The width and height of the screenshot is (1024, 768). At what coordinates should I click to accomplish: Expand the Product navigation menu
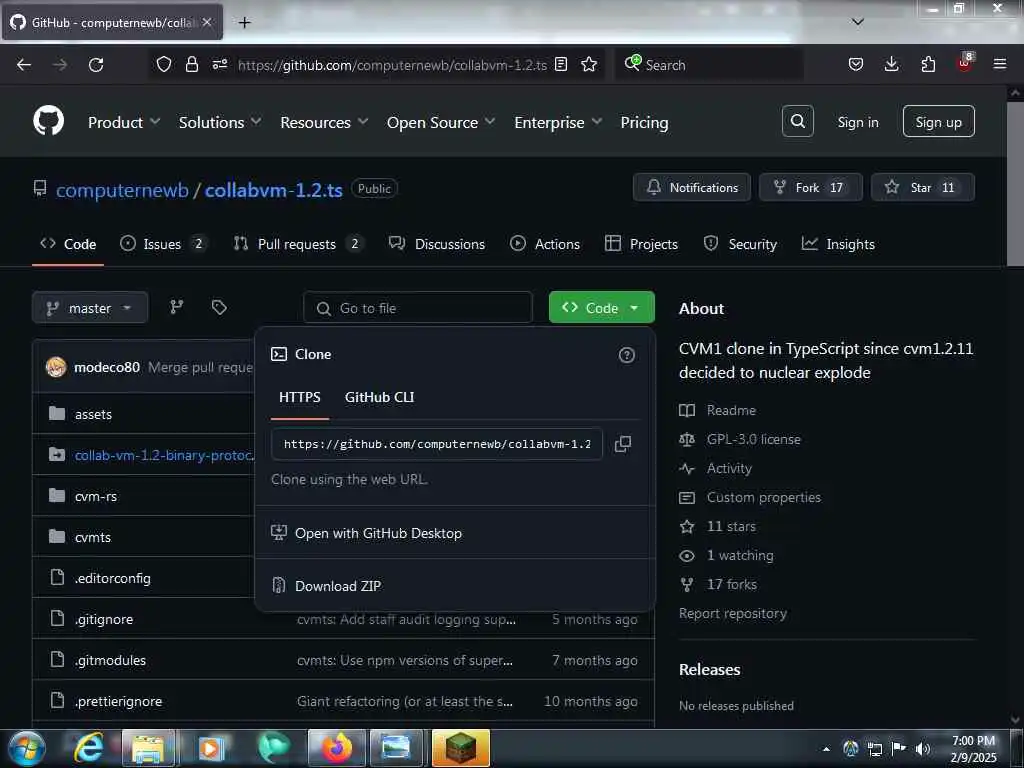(124, 122)
